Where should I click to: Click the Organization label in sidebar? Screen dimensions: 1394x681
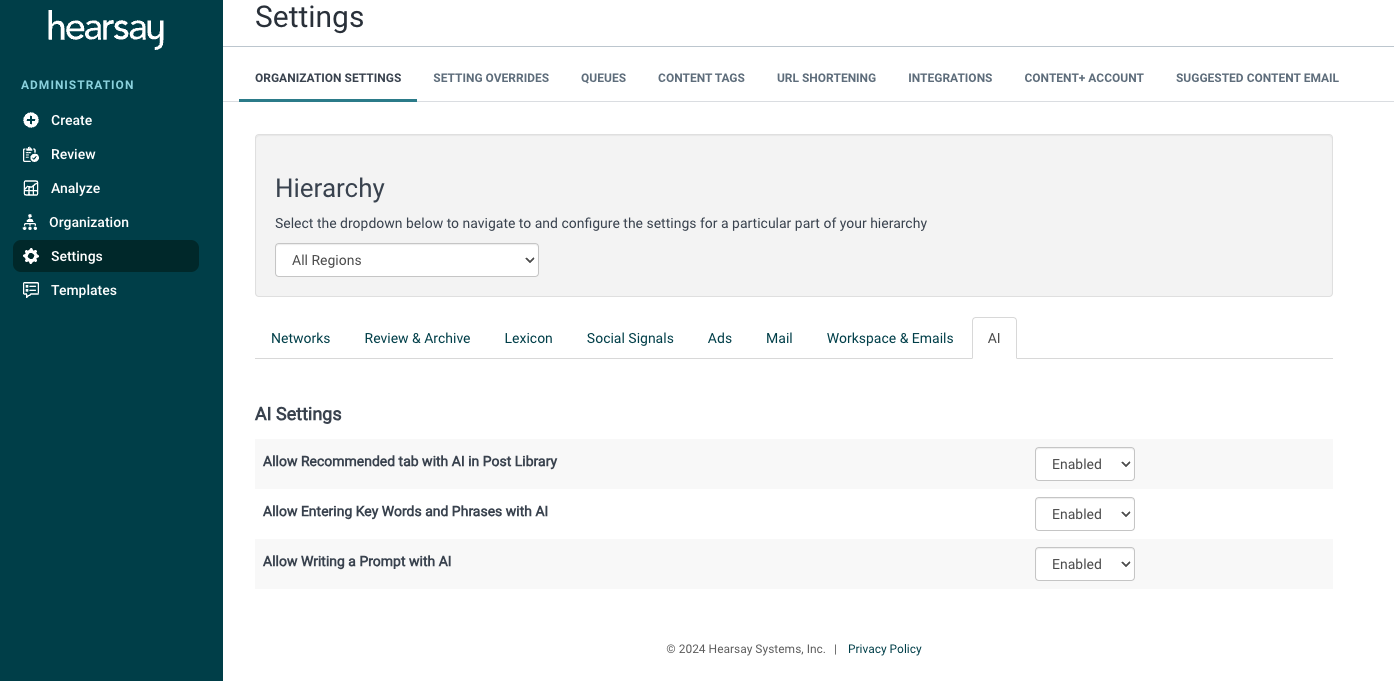pos(89,222)
